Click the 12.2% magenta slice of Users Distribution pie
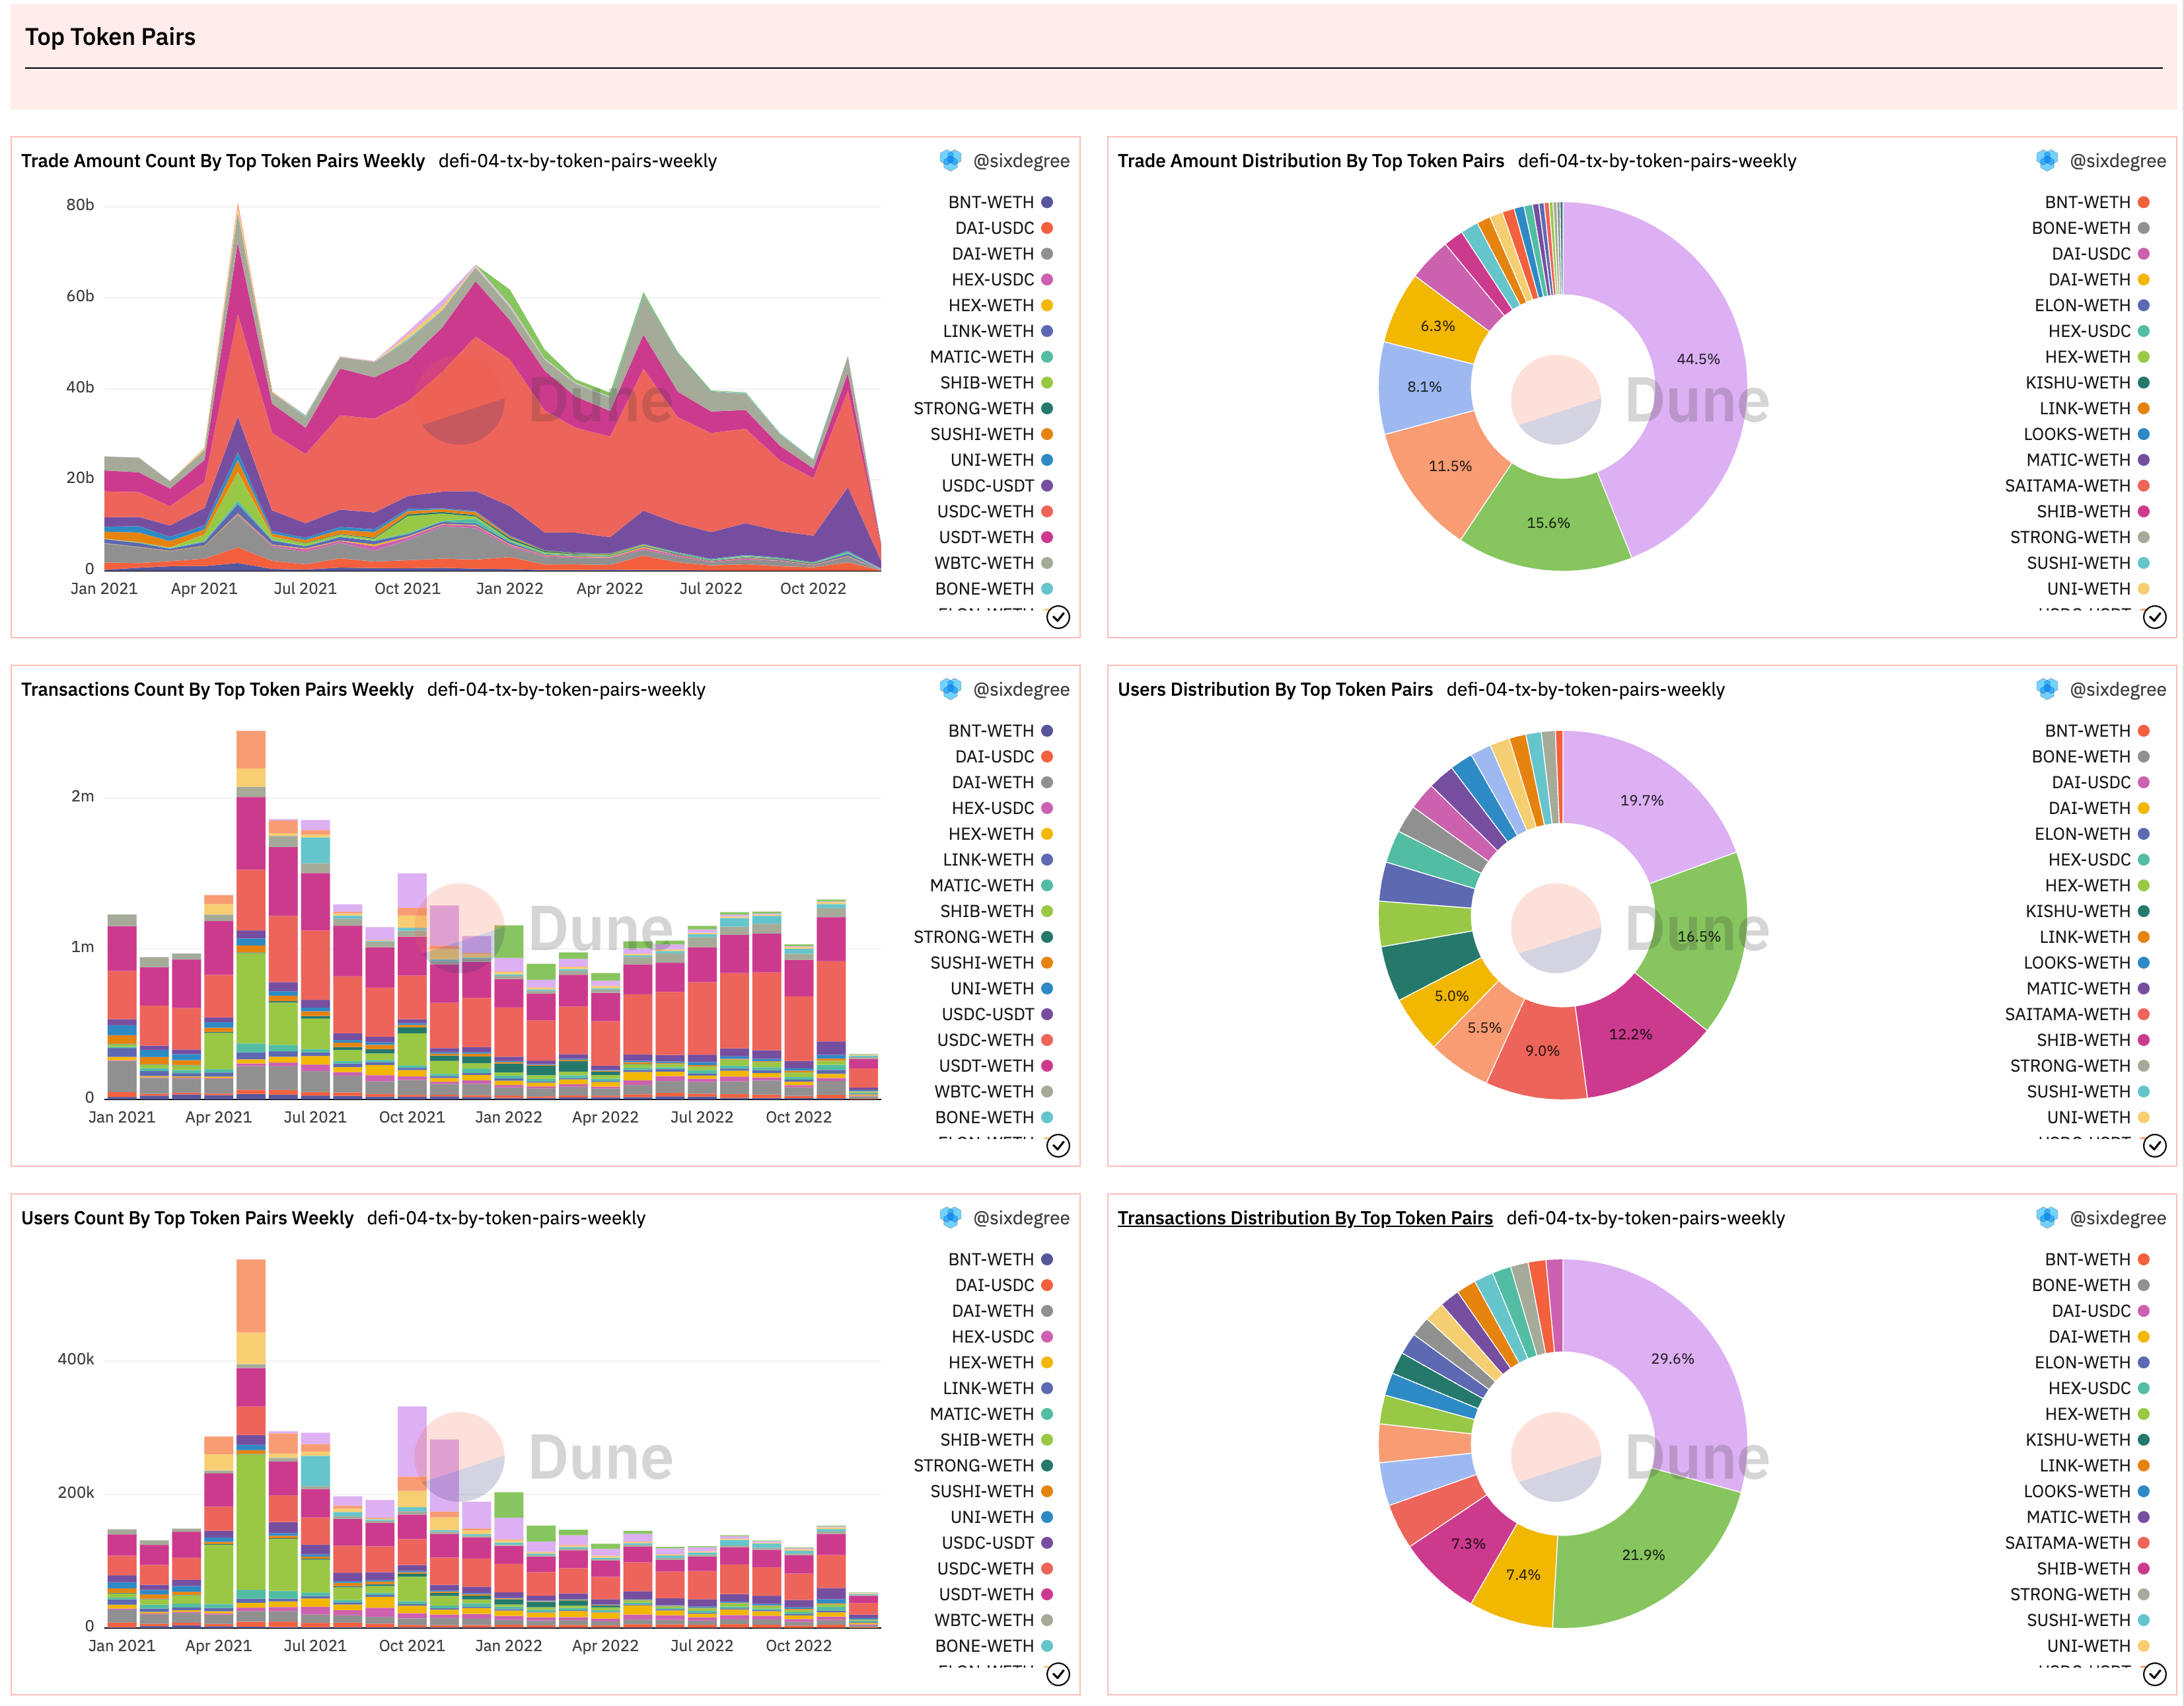Viewport: 2184px width, 1706px height. coord(1632,1035)
